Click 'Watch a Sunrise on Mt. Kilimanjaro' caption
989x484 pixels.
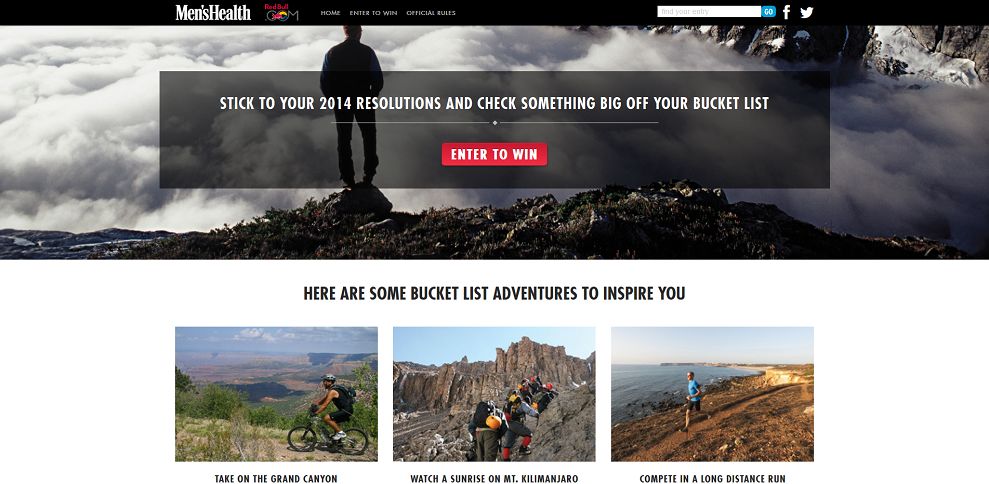click(494, 479)
